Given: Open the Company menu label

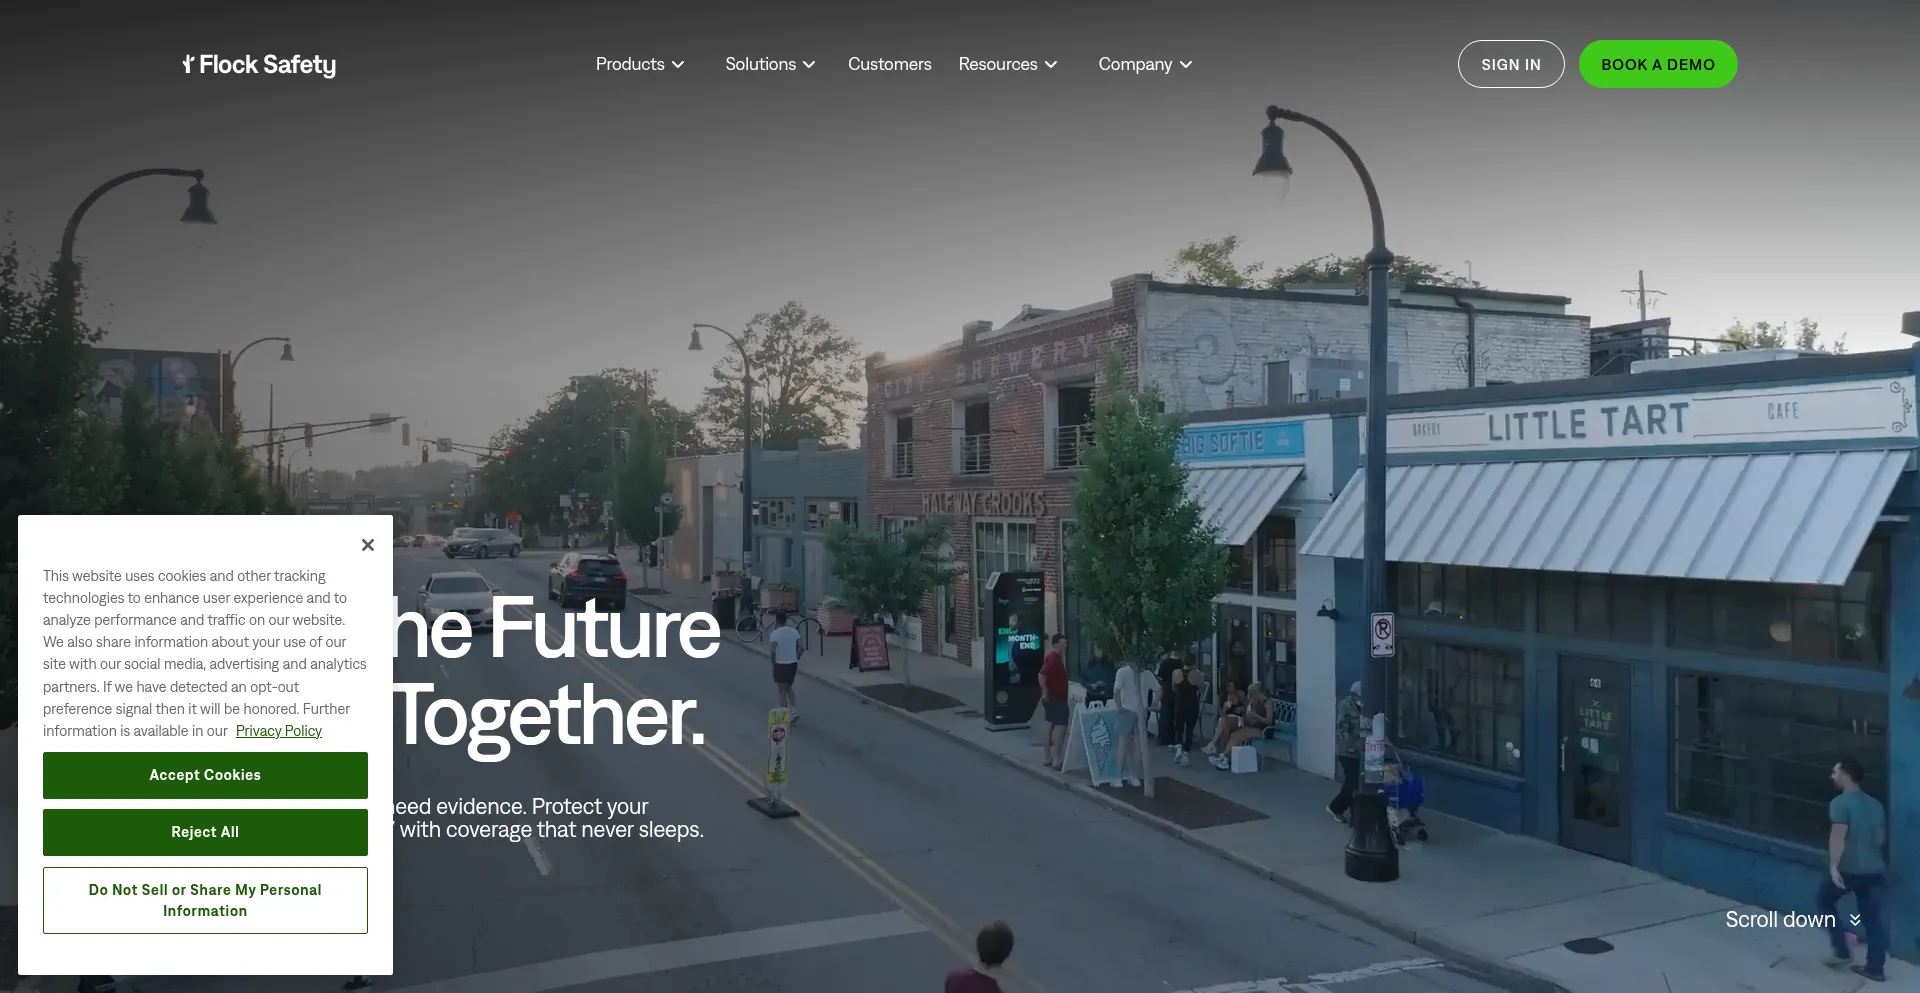Looking at the screenshot, I should click(x=1135, y=64).
